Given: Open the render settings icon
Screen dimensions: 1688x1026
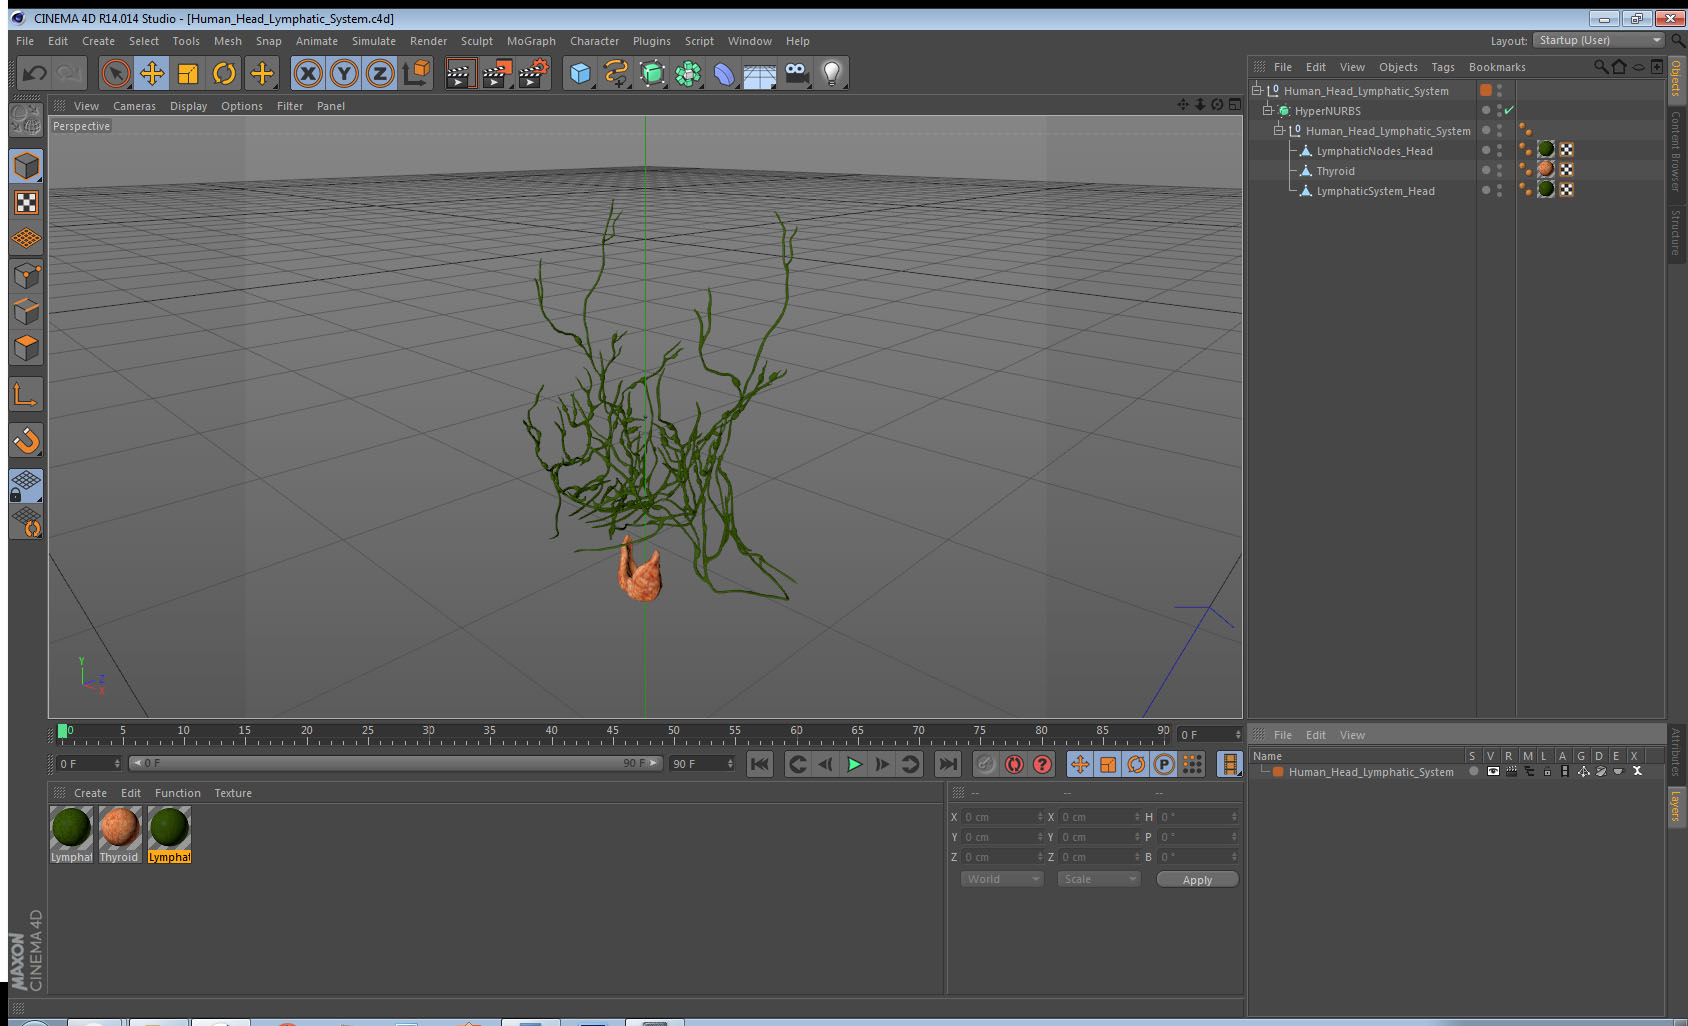Looking at the screenshot, I should tap(533, 73).
